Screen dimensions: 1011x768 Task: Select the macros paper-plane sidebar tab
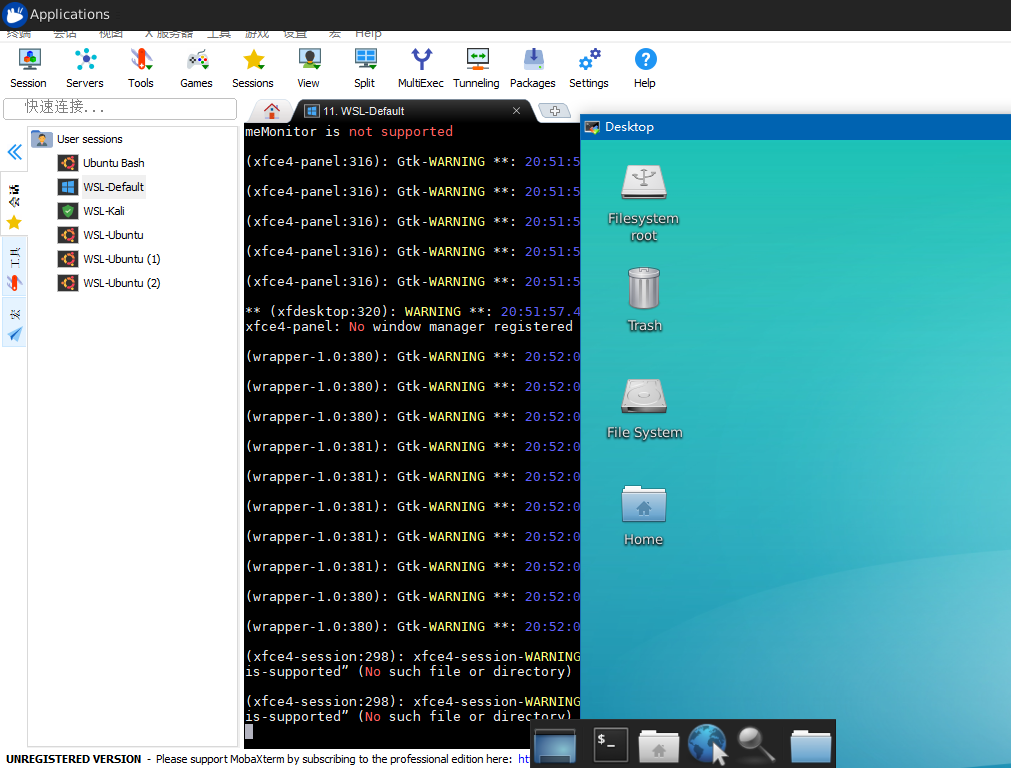coord(14,324)
